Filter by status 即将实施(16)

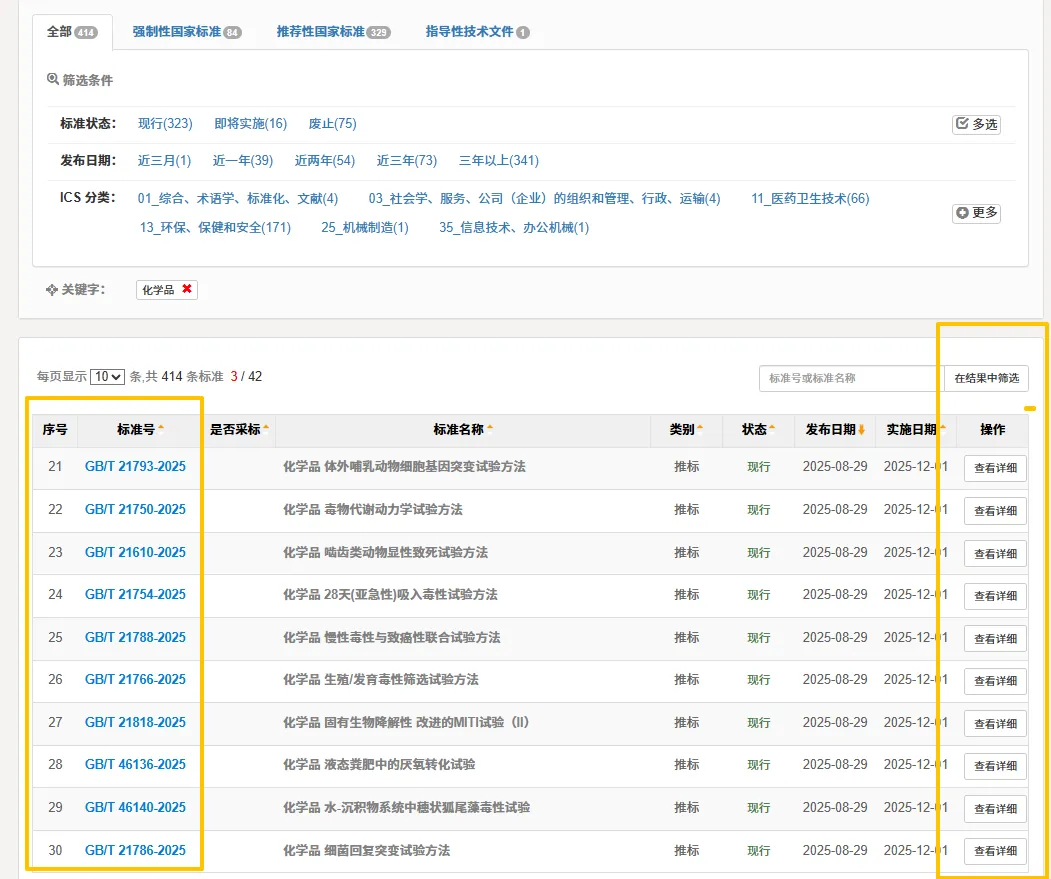251,123
